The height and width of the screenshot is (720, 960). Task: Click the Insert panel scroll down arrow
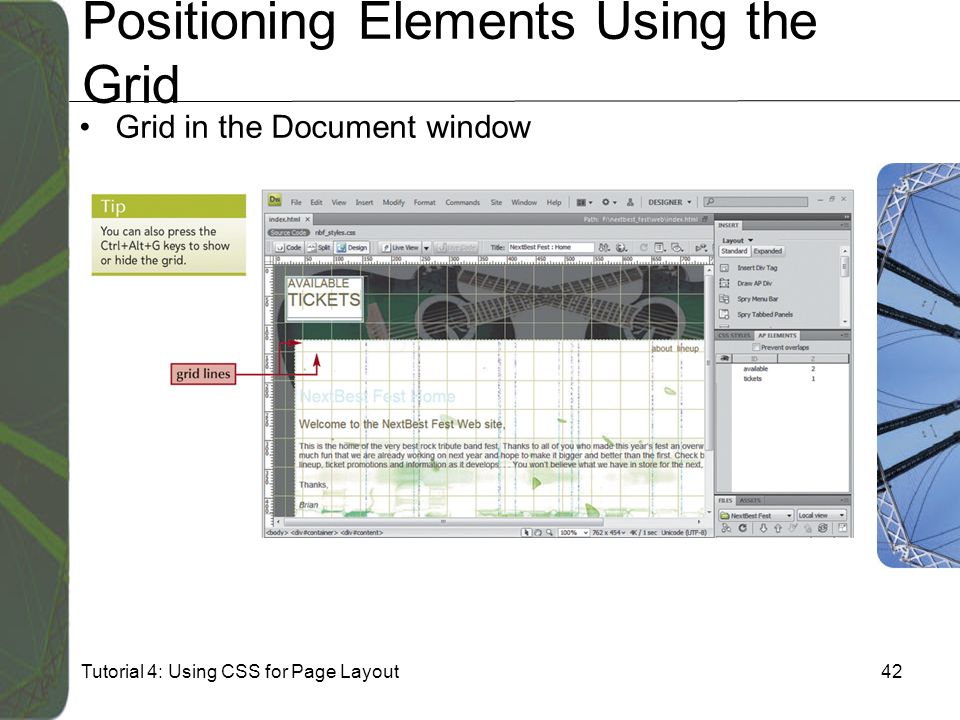844,322
